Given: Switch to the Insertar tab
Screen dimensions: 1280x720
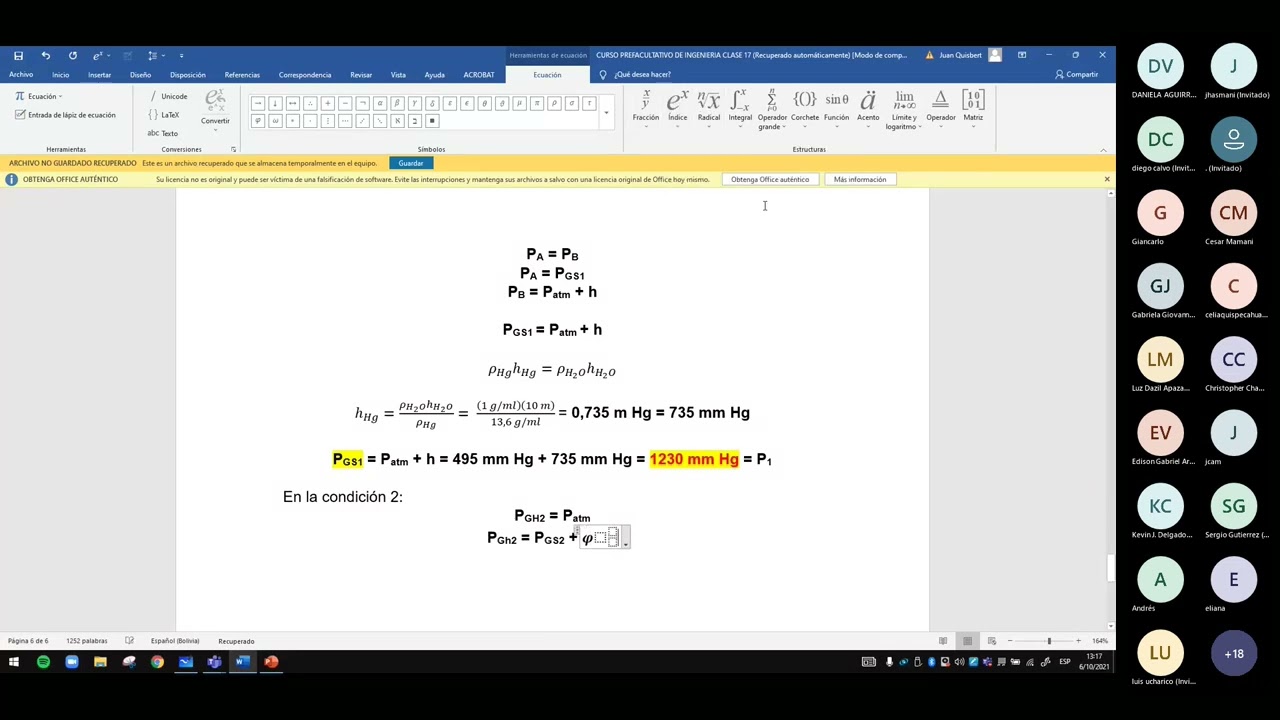Looking at the screenshot, I should pyautogui.click(x=99, y=75).
